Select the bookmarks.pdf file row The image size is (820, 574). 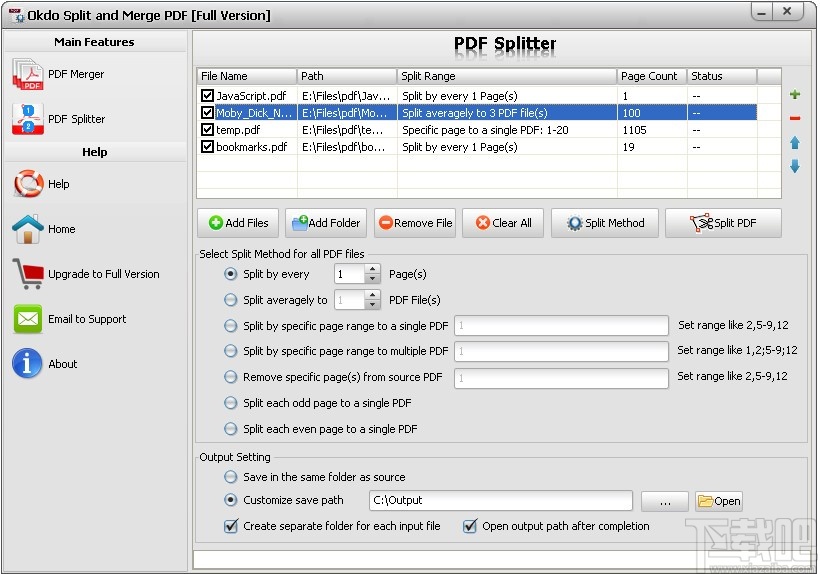pyautogui.click(x=477, y=147)
